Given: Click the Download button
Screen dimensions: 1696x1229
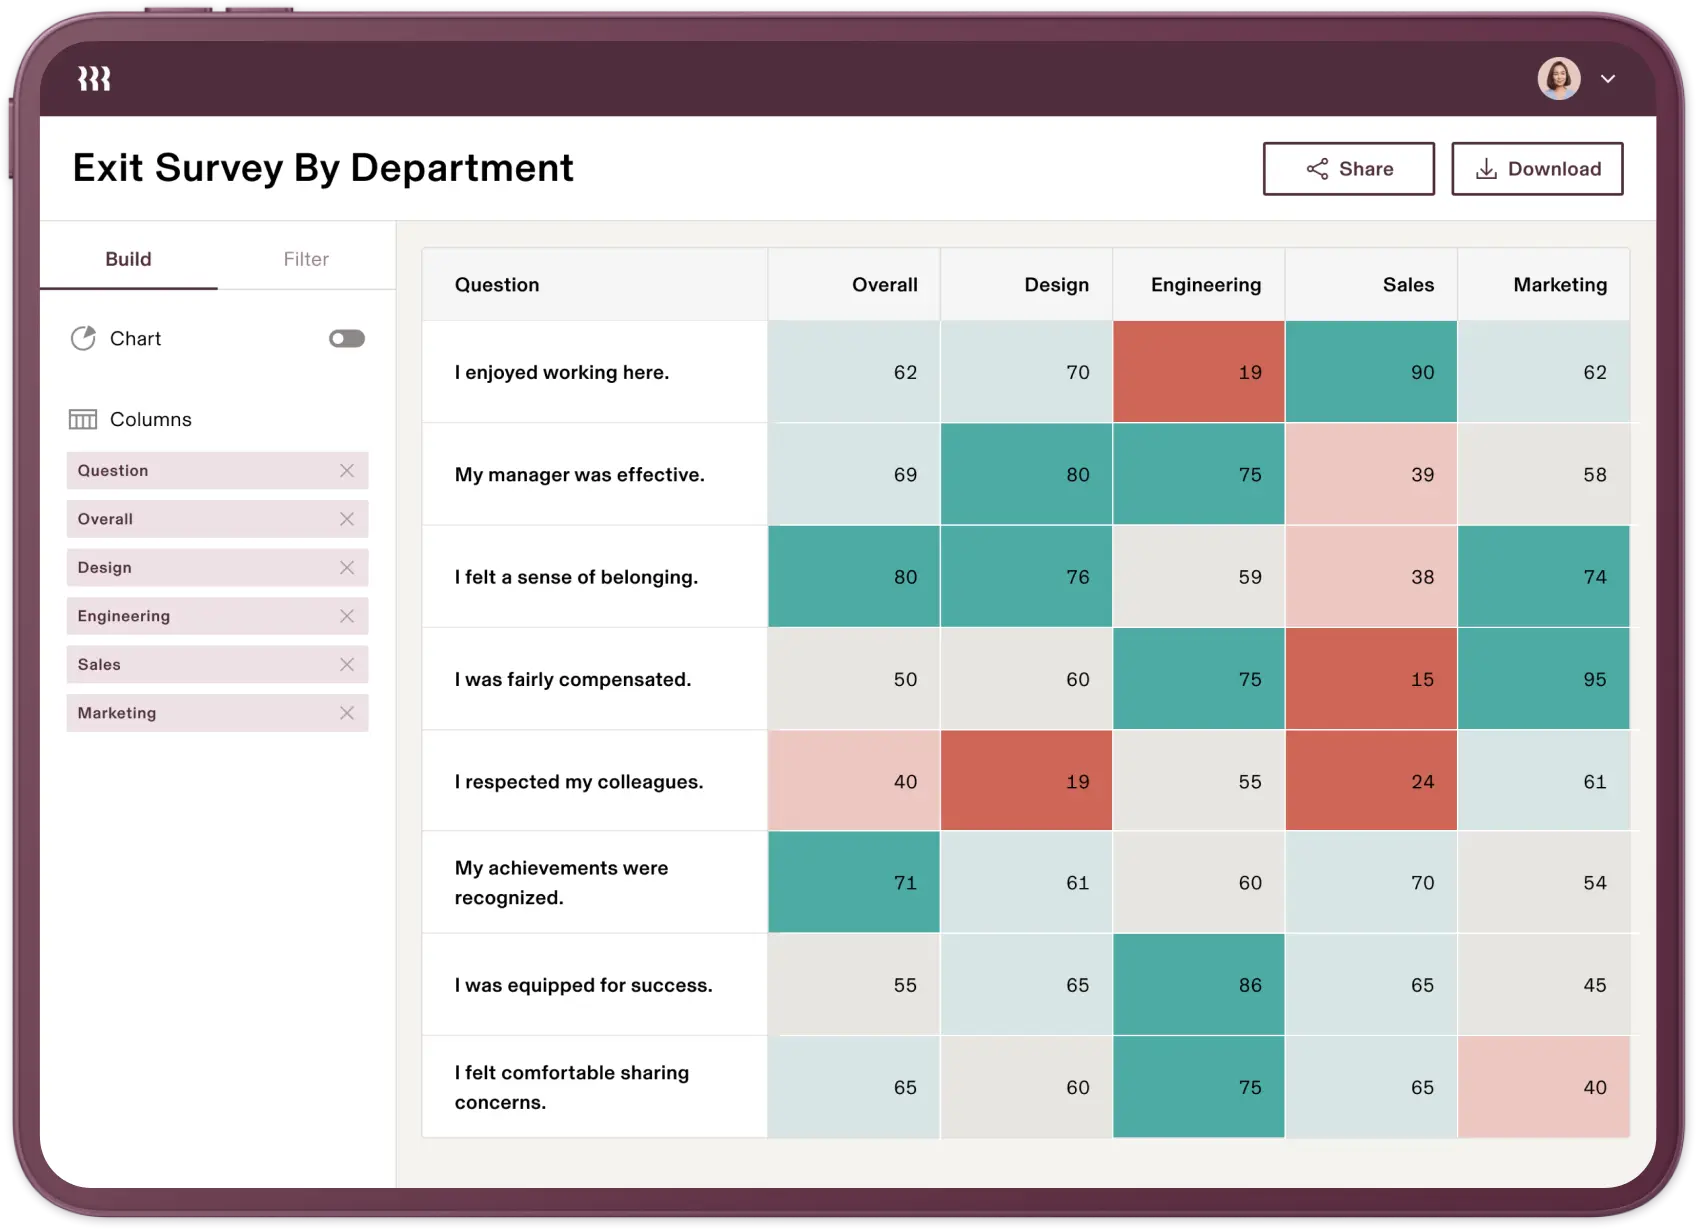Looking at the screenshot, I should click(x=1537, y=168).
